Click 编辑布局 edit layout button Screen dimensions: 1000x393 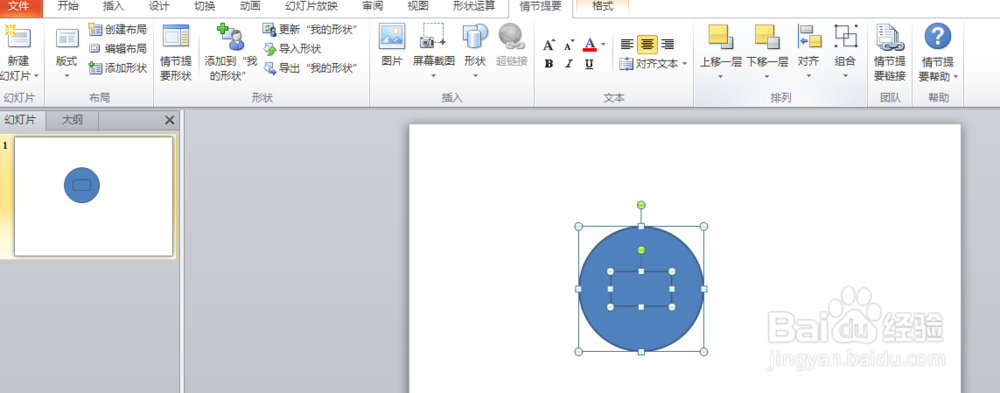[117, 48]
